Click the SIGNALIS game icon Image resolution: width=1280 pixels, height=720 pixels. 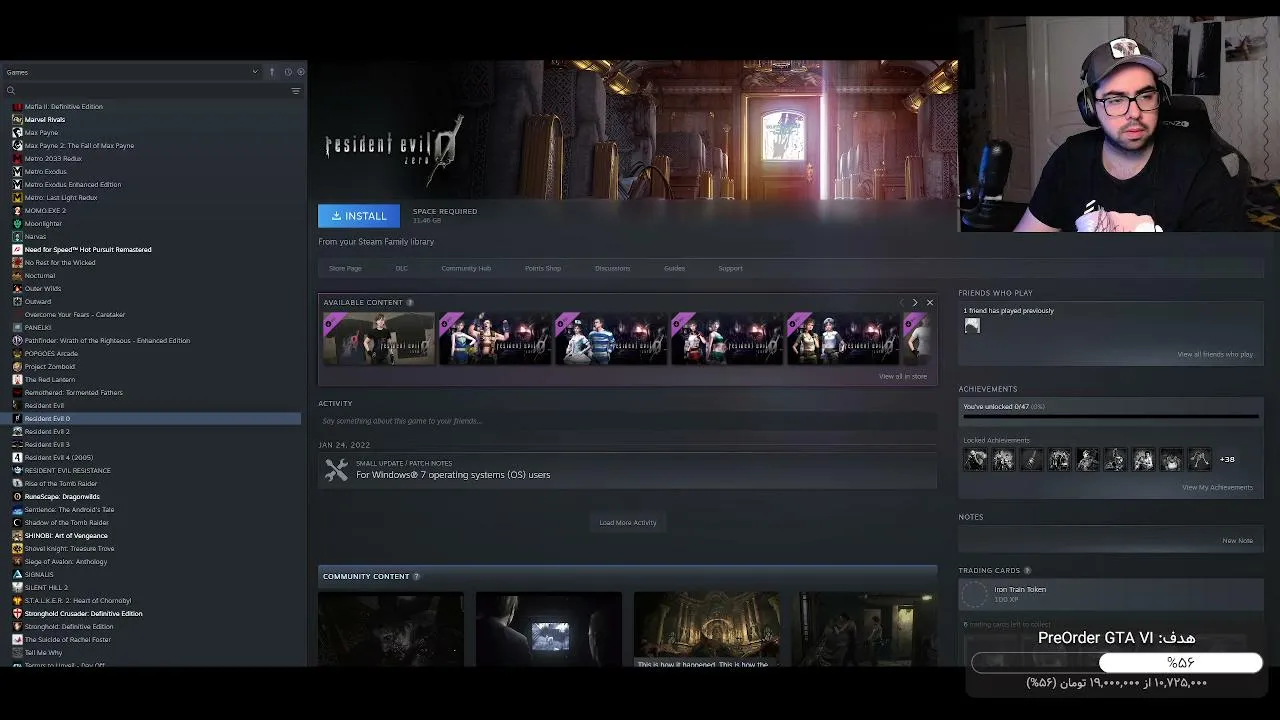[x=17, y=574]
